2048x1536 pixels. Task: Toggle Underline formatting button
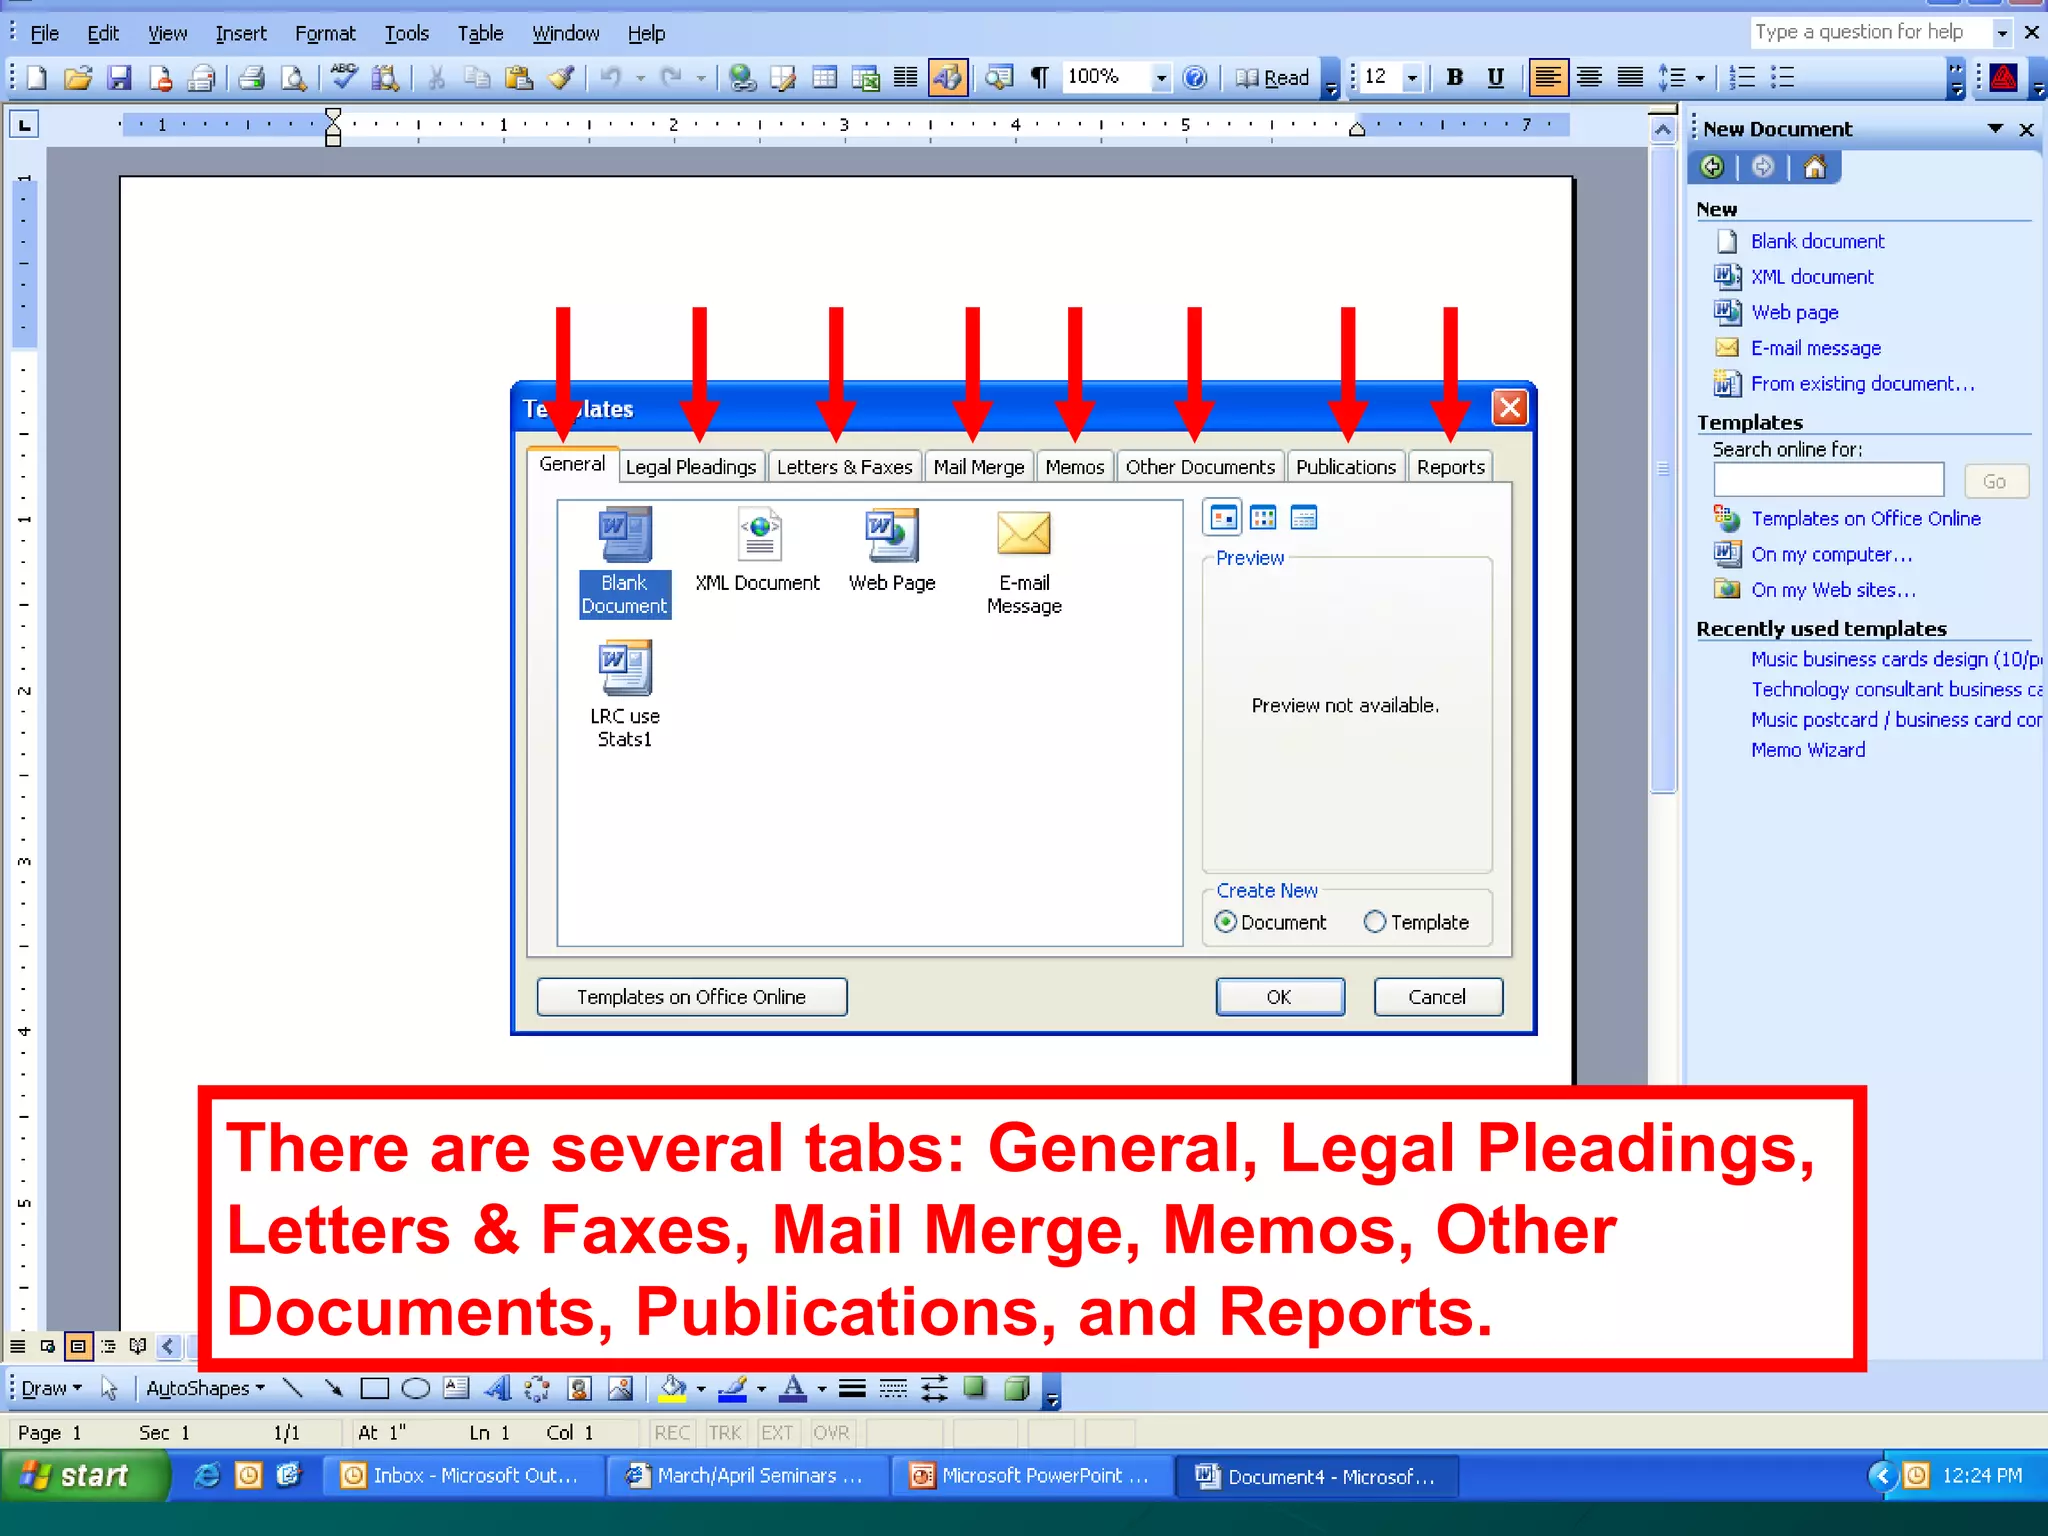[1496, 78]
